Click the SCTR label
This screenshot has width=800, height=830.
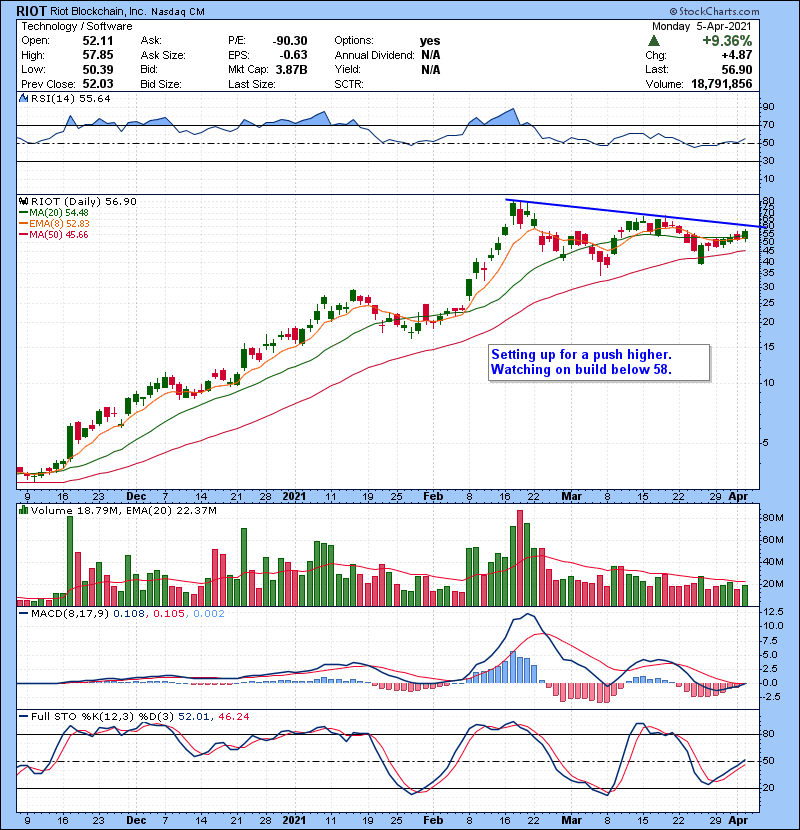[349, 84]
